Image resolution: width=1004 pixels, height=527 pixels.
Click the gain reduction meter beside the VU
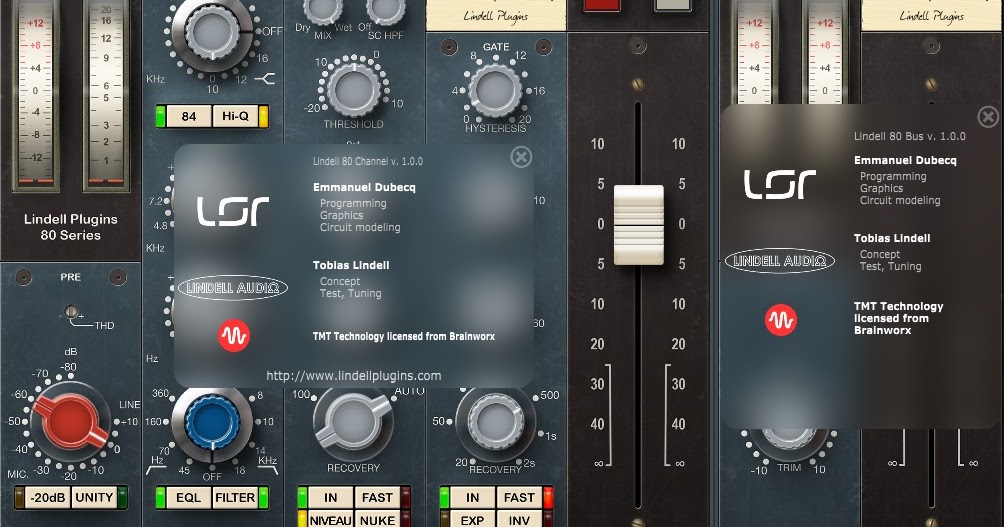pyautogui.click(x=106, y=95)
